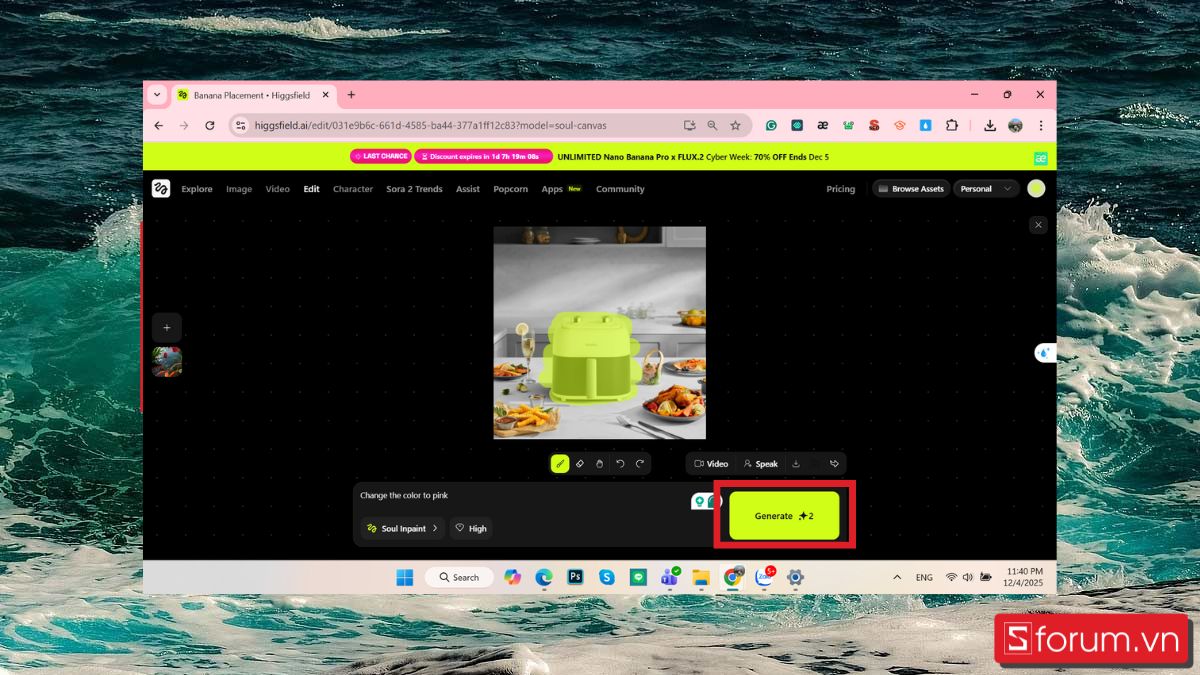Screen dimensions: 1200x675
Task: Open Photoshop from the taskbar
Action: [x=575, y=577]
